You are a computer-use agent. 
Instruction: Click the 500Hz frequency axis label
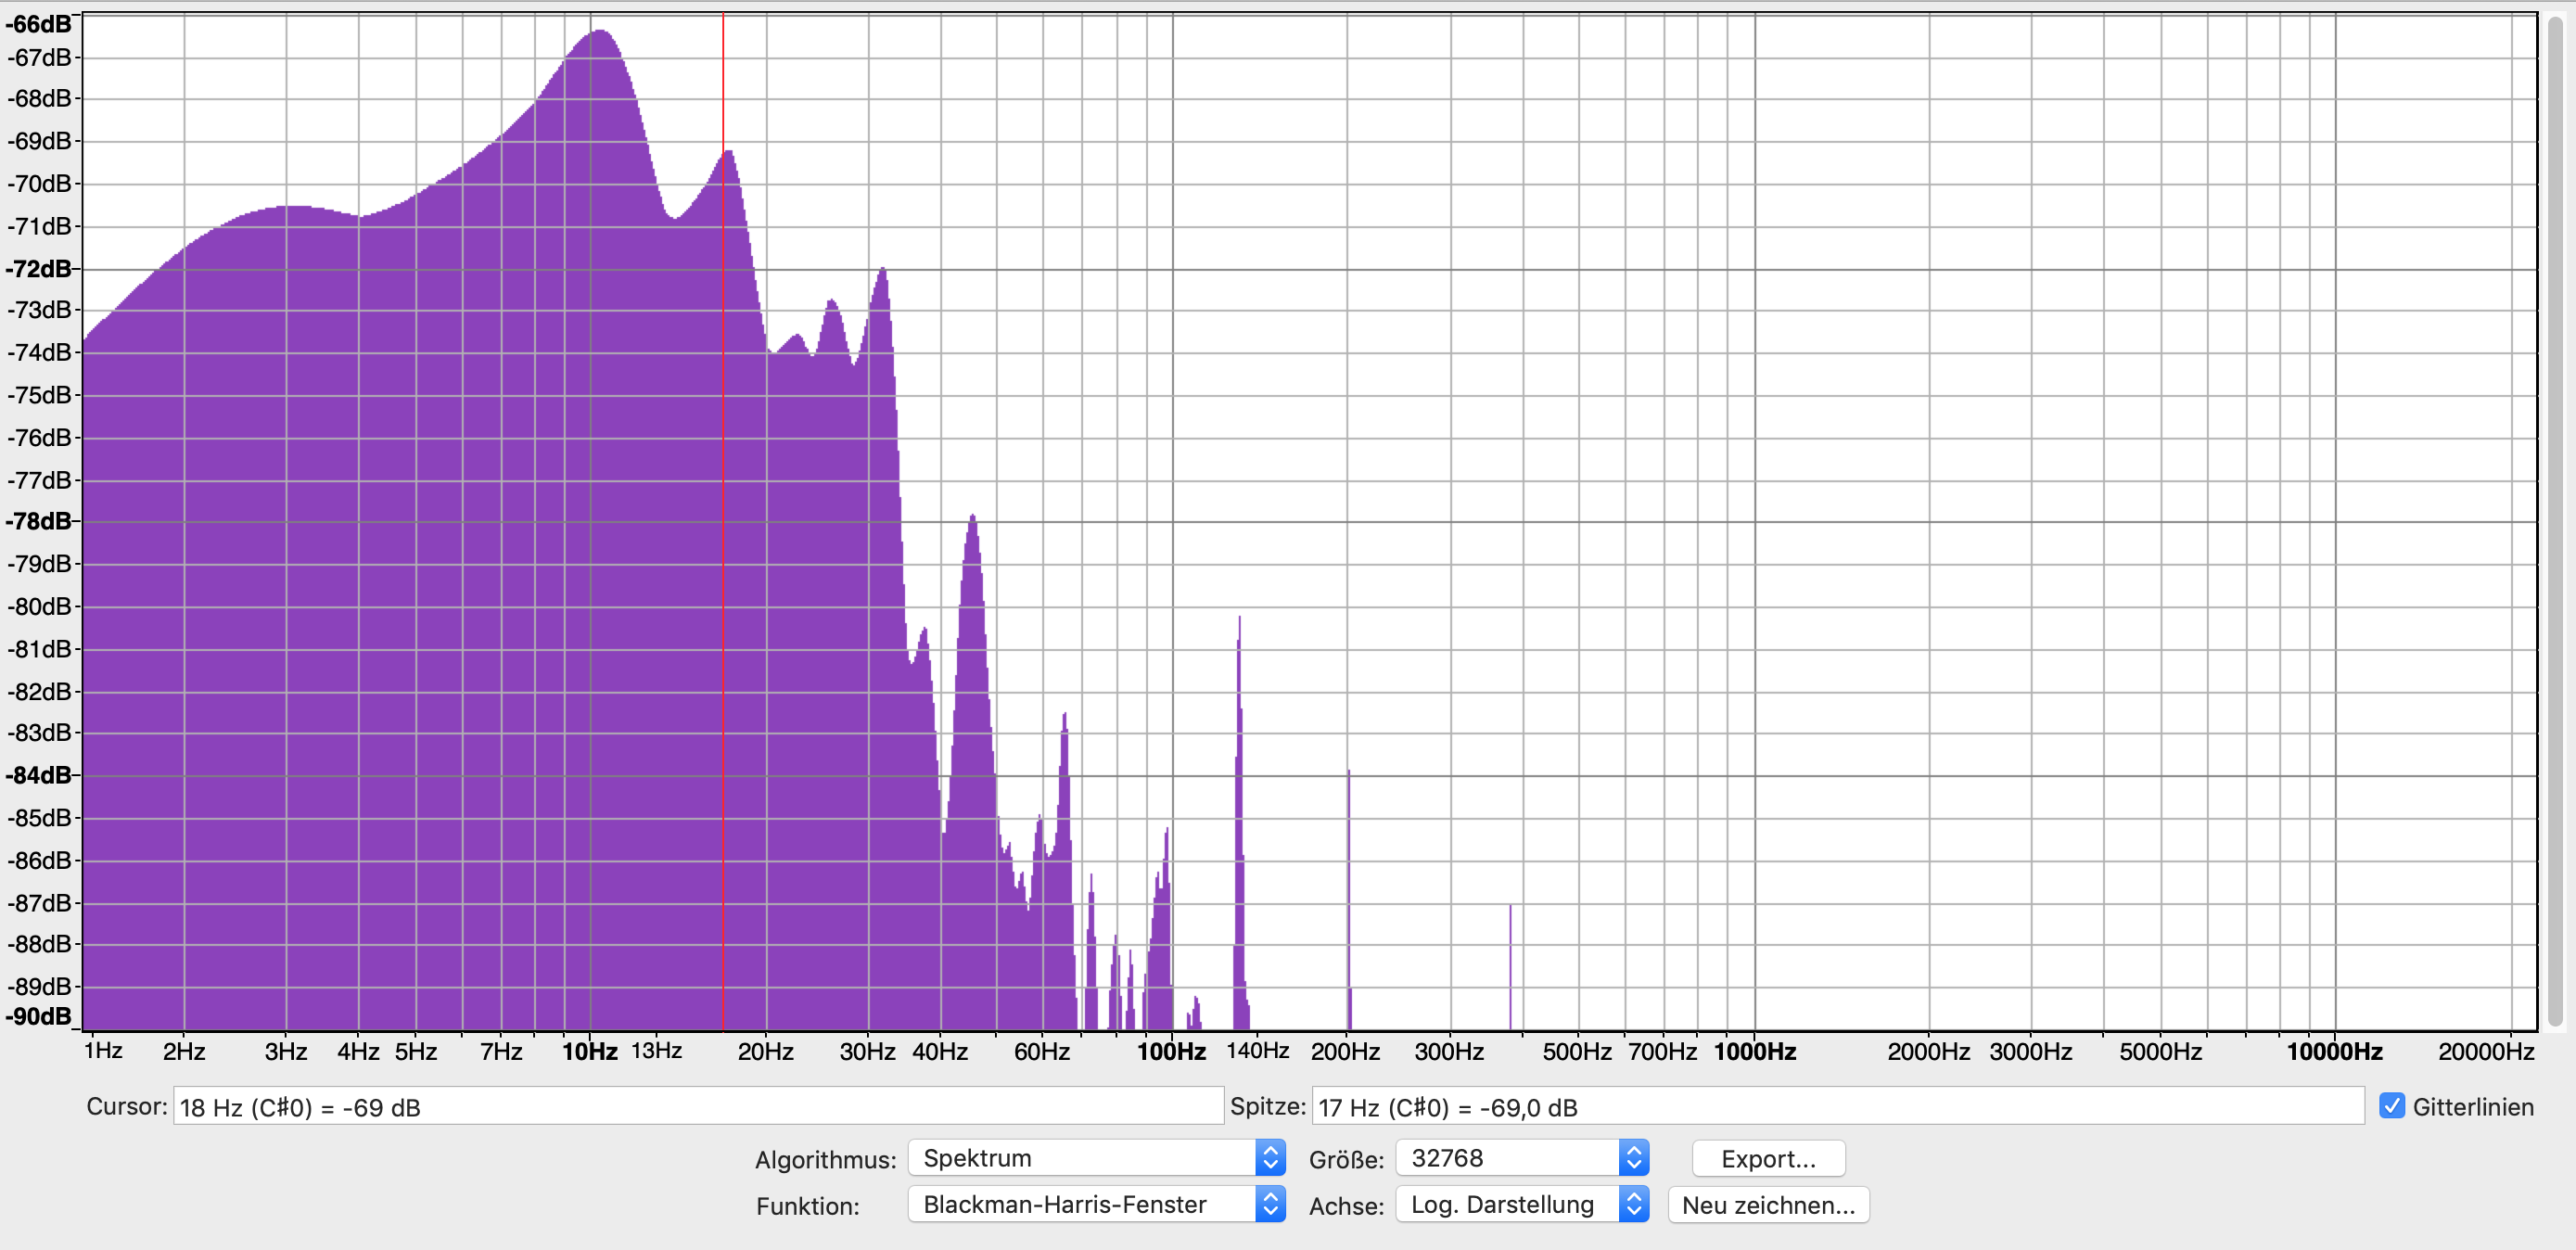point(1577,1051)
